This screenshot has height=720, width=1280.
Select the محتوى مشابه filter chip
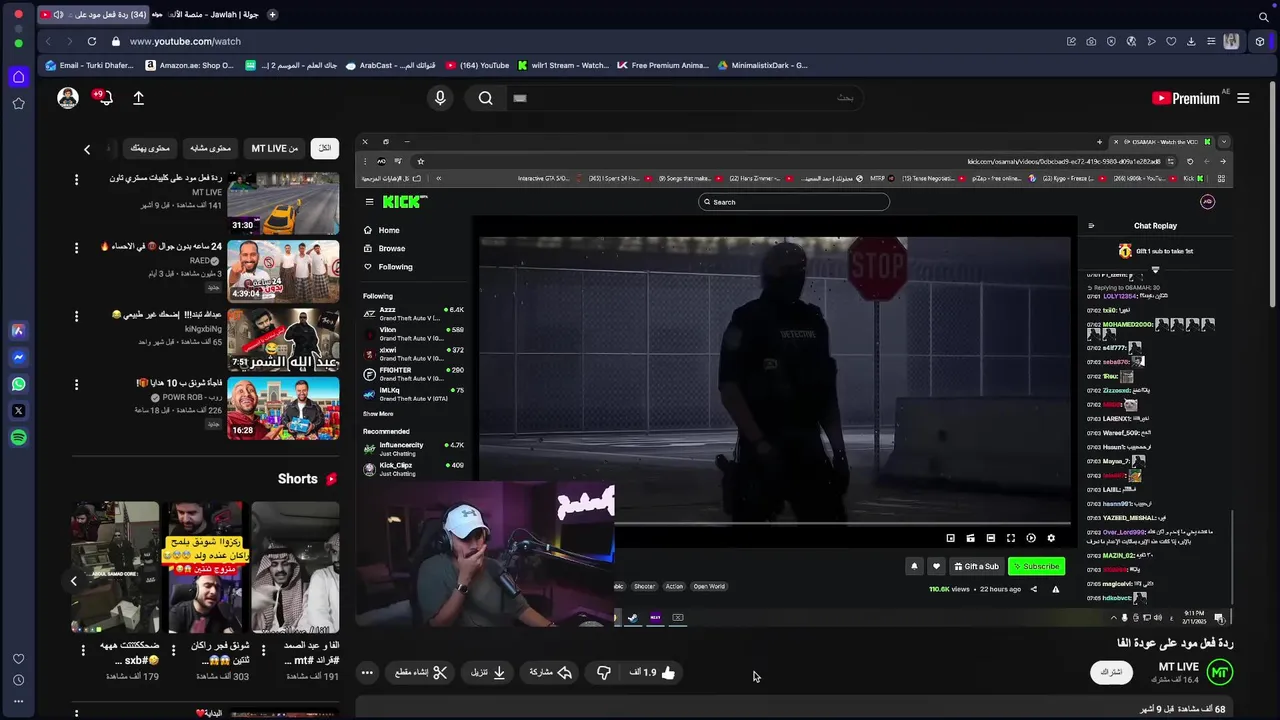(x=210, y=148)
